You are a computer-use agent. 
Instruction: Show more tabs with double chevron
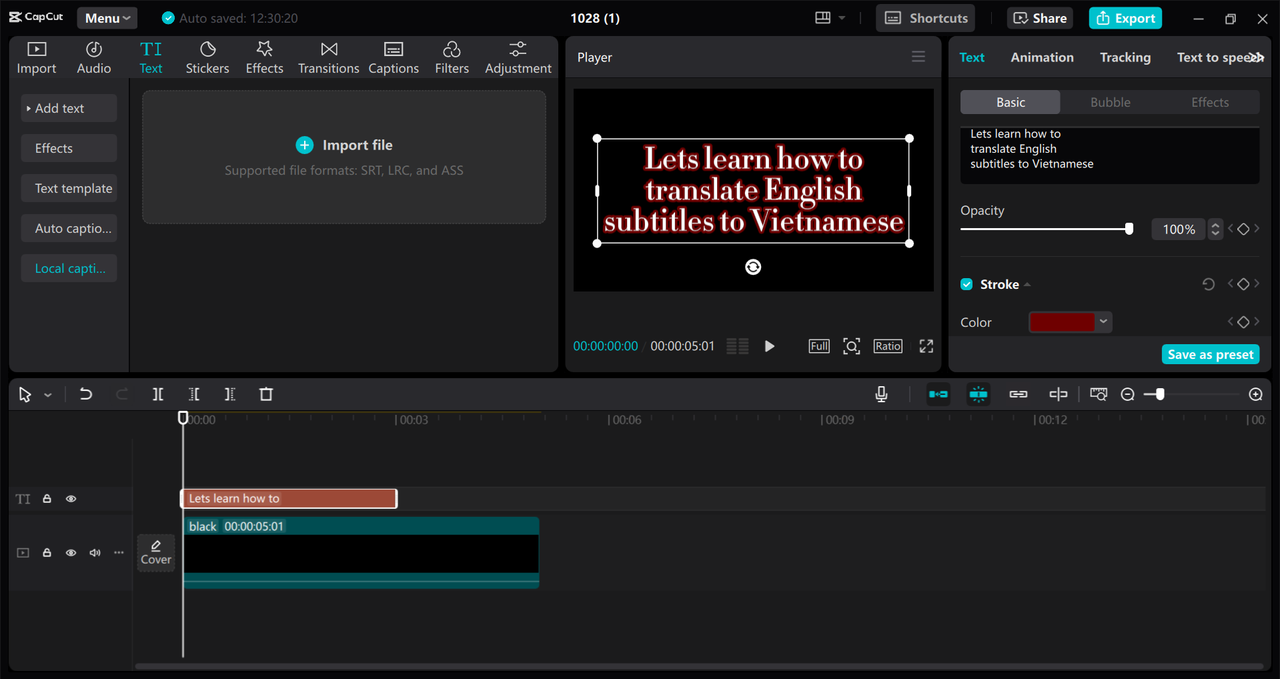pyautogui.click(x=1256, y=57)
